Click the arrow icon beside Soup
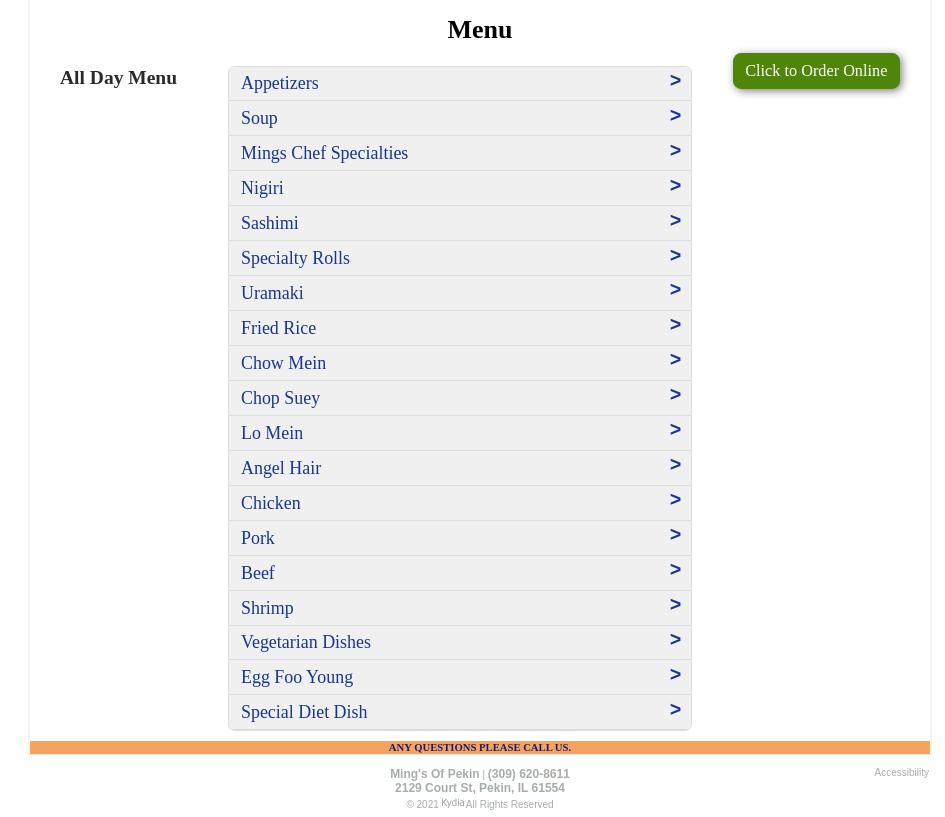The width and height of the screenshot is (945, 817). coord(675,116)
